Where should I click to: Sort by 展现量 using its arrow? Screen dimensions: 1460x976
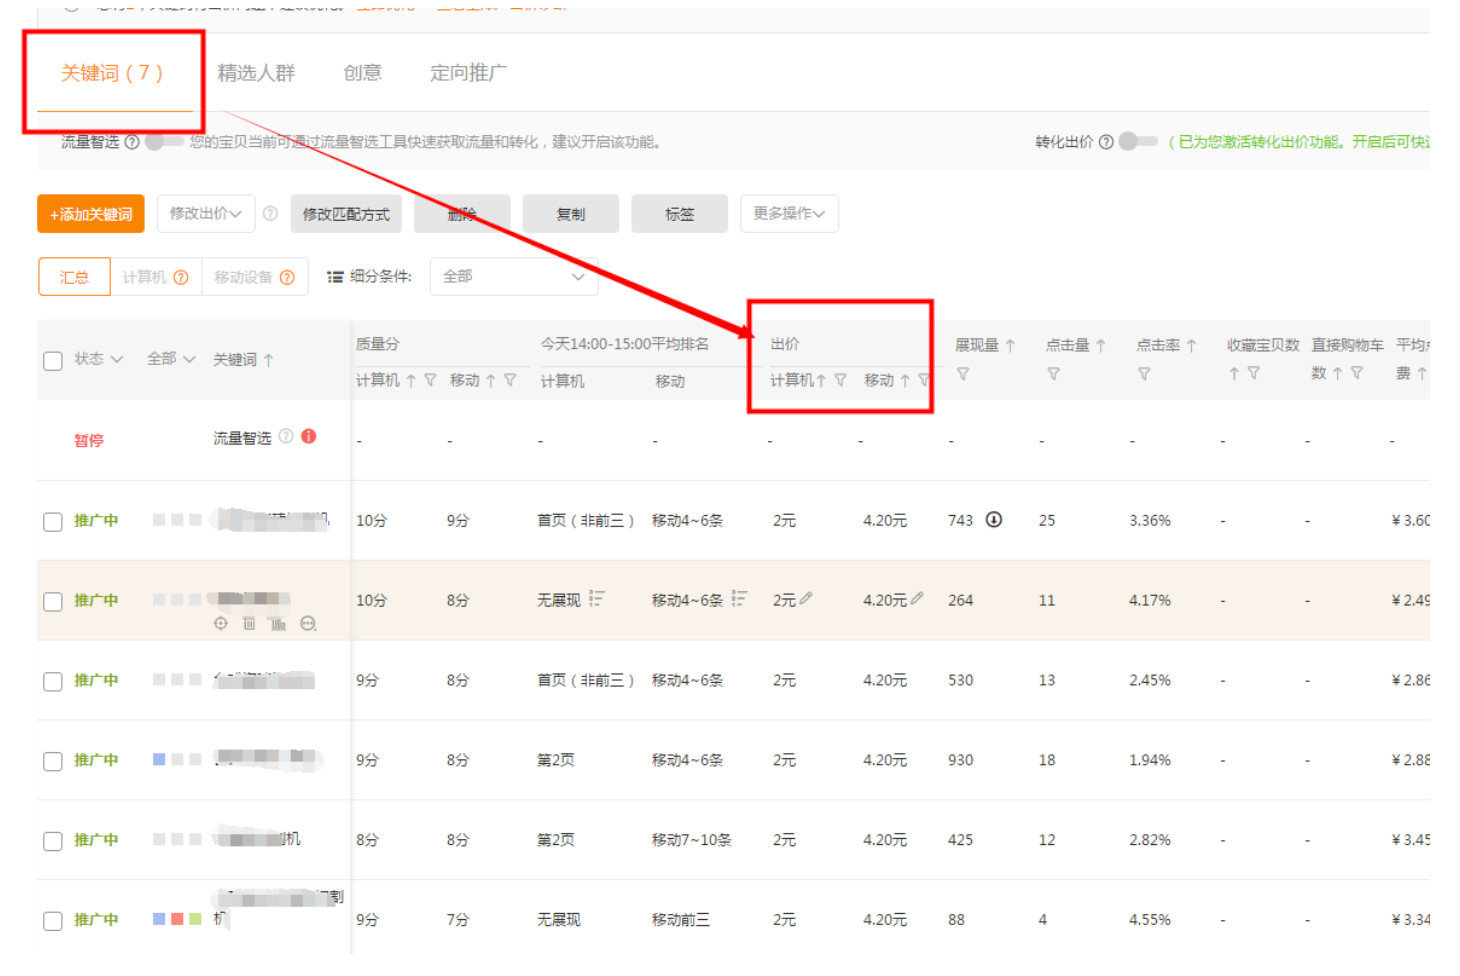pos(1010,345)
